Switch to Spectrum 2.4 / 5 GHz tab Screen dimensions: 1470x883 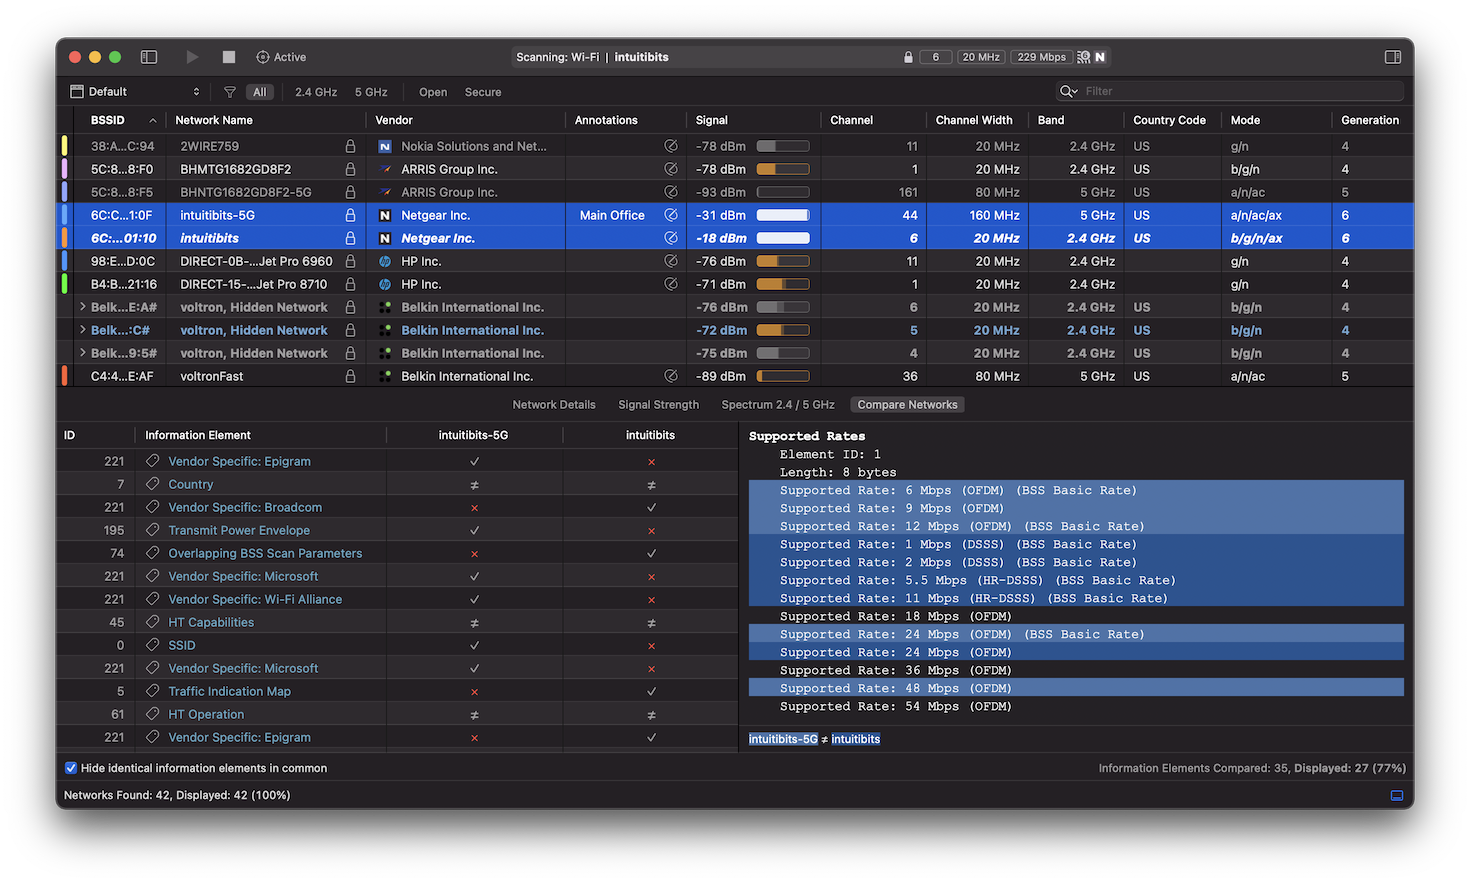point(778,405)
